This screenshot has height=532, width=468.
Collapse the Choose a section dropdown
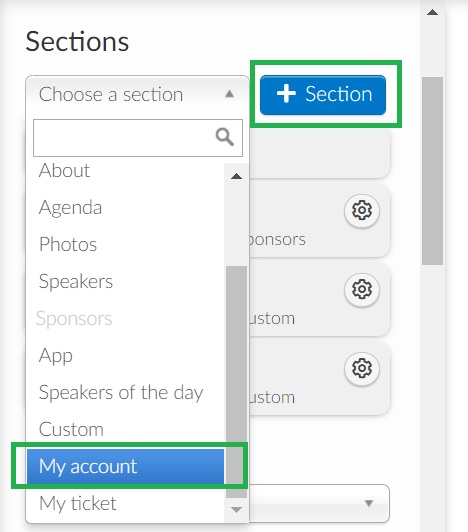[x=229, y=94]
